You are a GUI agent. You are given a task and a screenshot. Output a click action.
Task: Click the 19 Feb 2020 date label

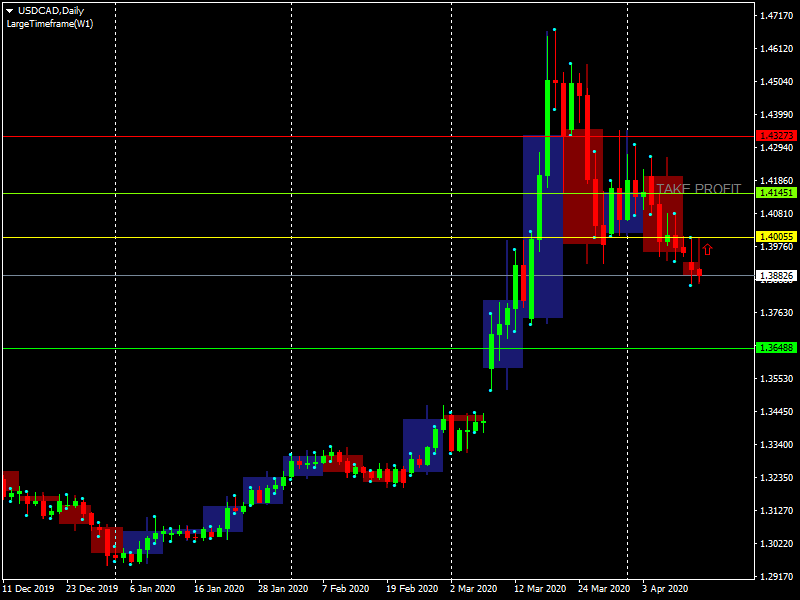[412, 589]
